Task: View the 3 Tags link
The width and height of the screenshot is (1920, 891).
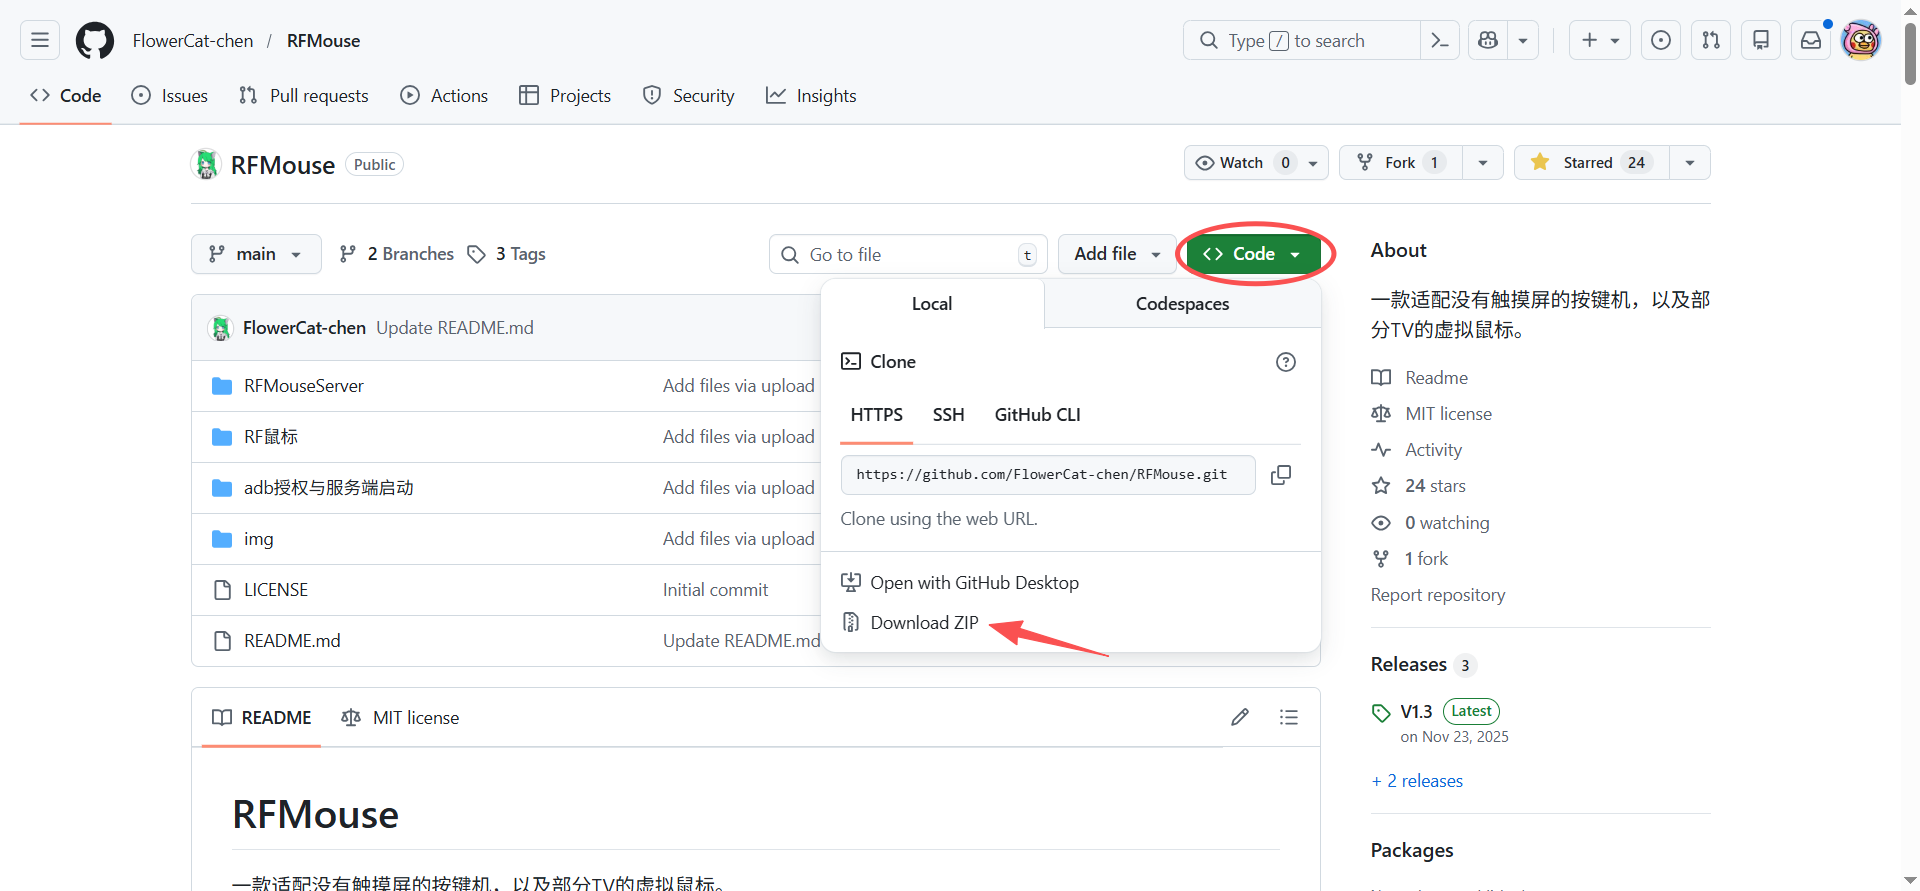Action: click(507, 254)
